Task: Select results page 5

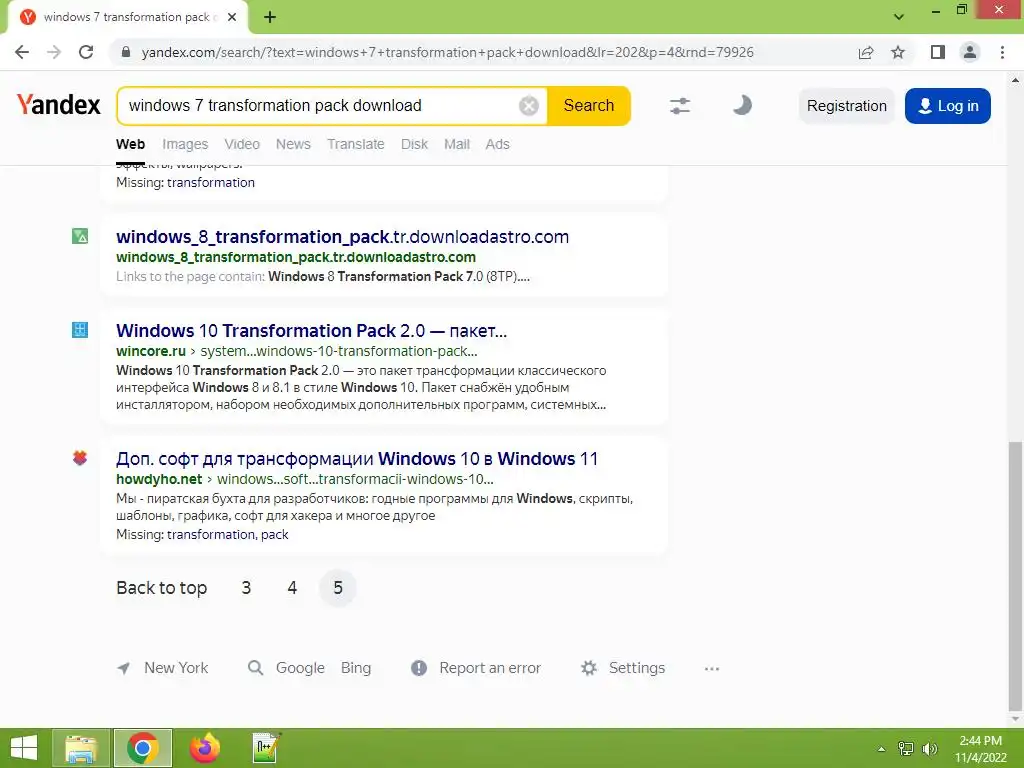Action: coord(338,588)
